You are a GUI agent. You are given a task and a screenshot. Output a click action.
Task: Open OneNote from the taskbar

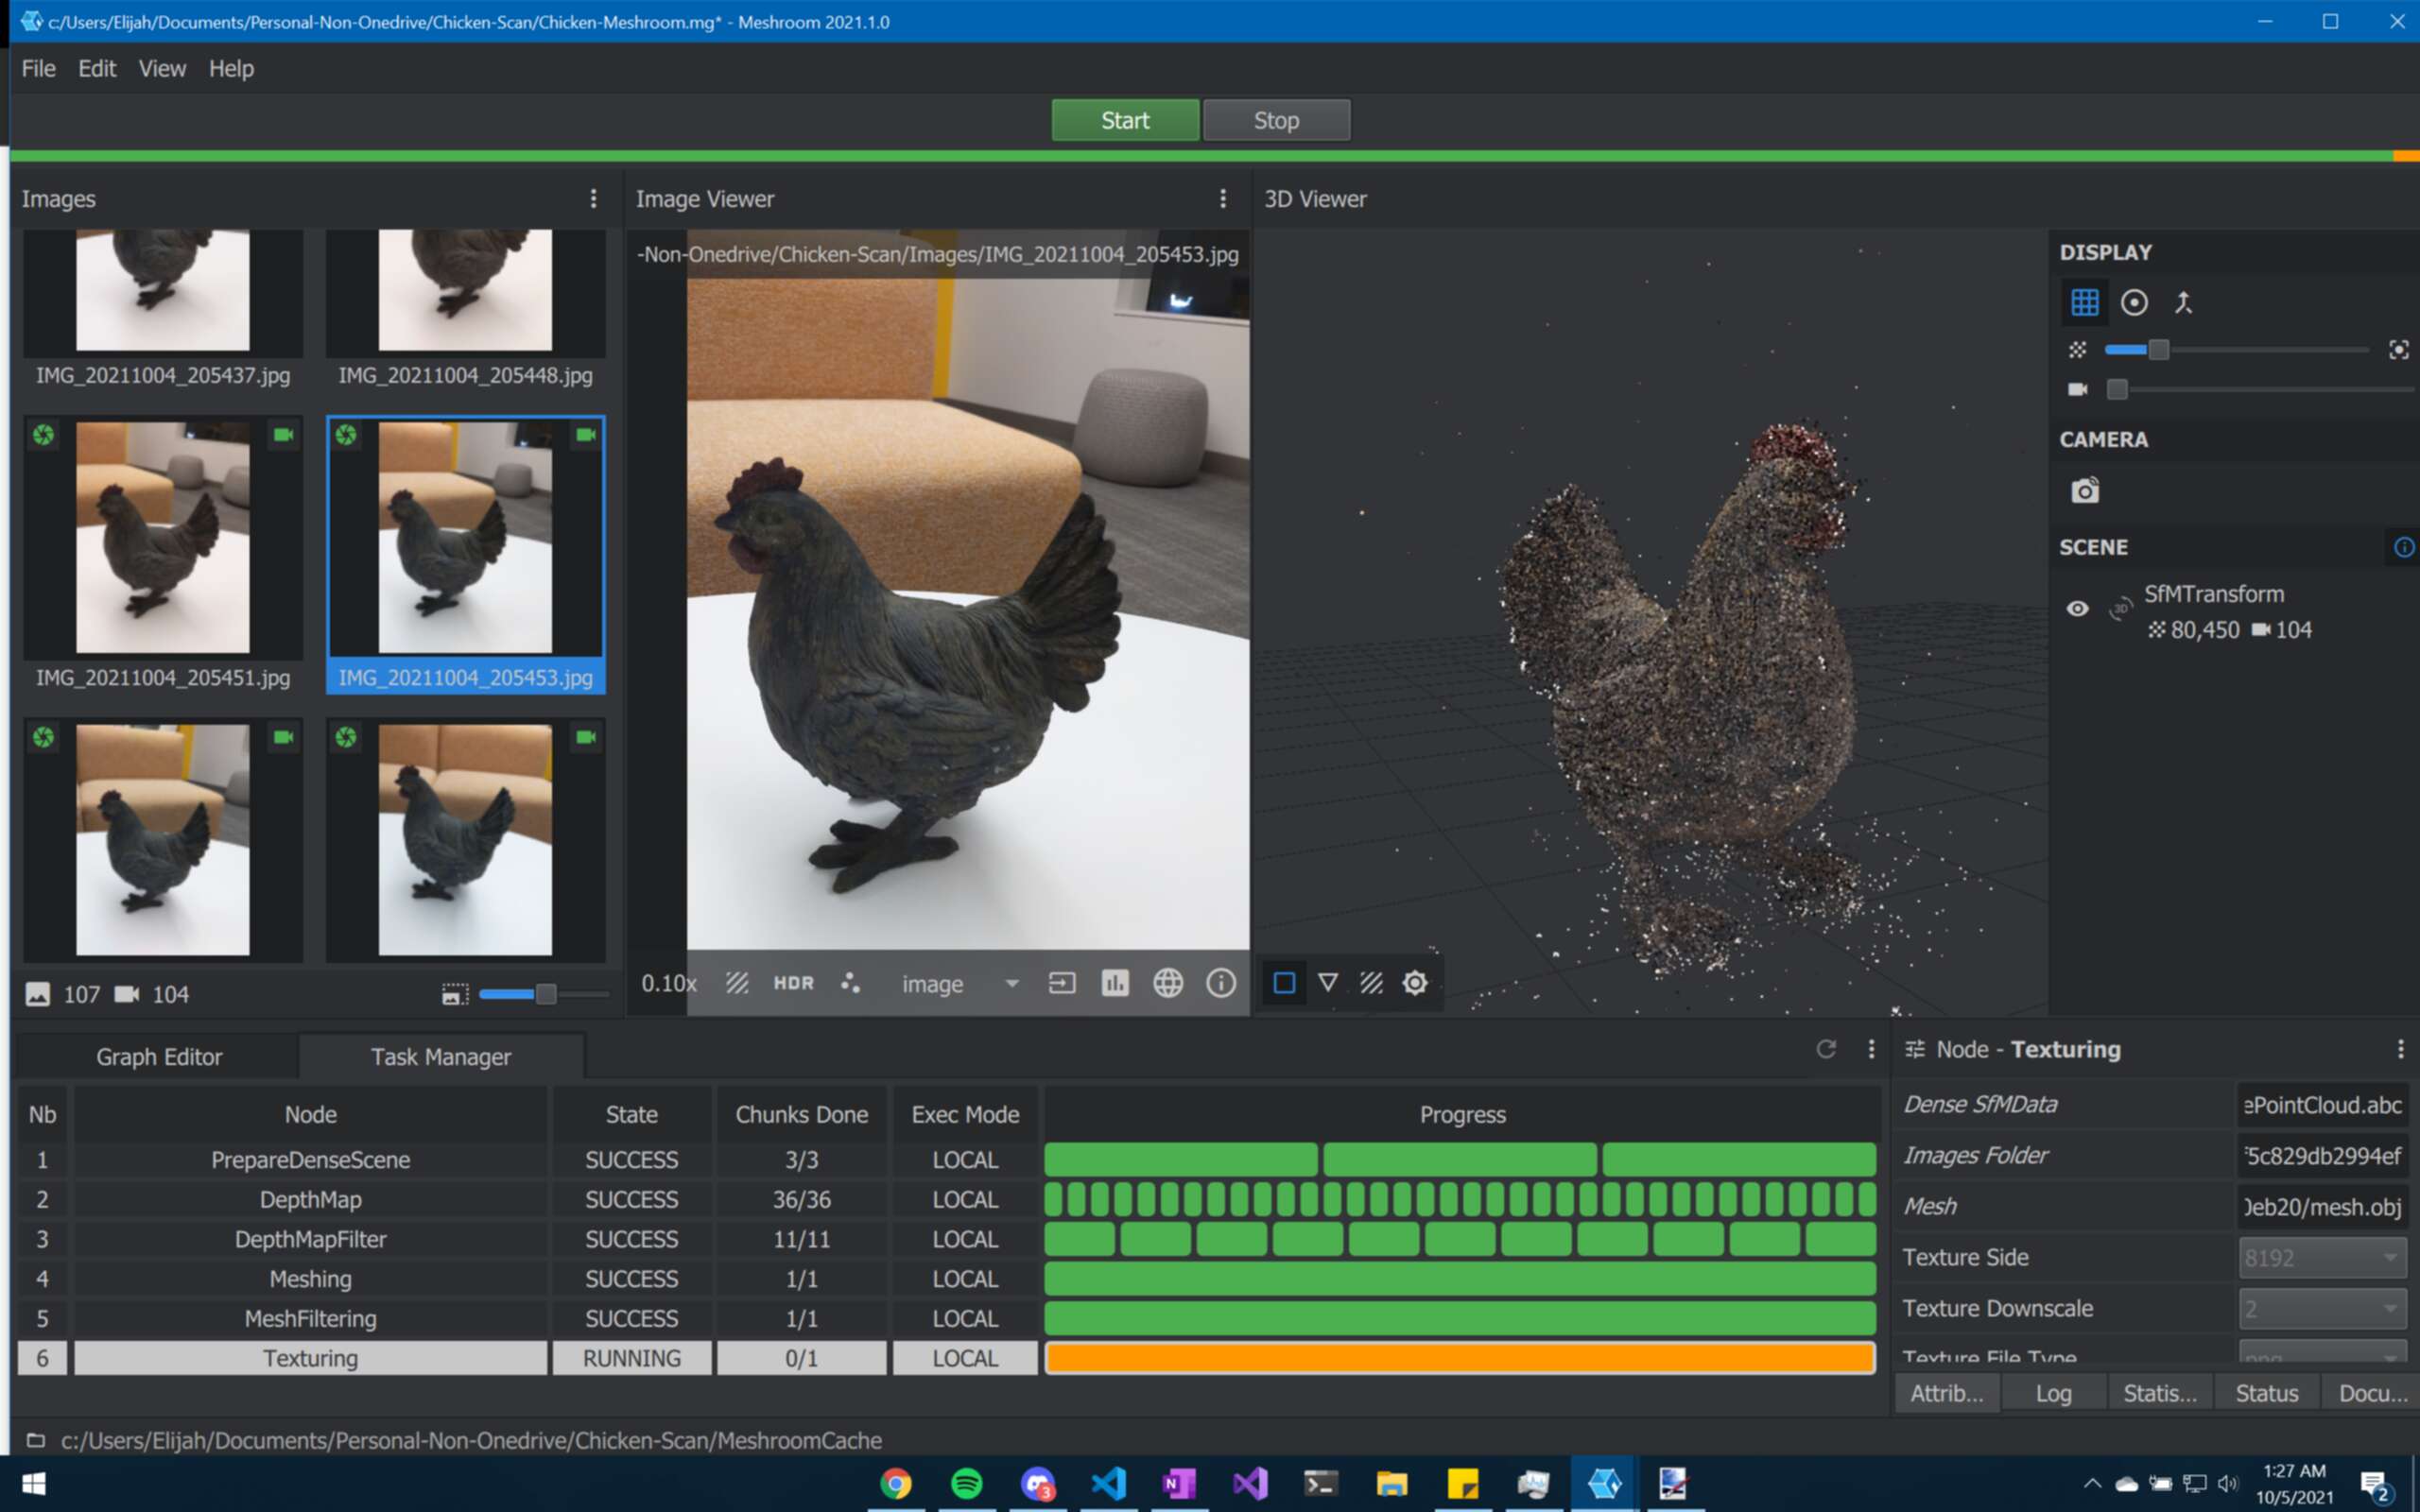[1180, 1483]
